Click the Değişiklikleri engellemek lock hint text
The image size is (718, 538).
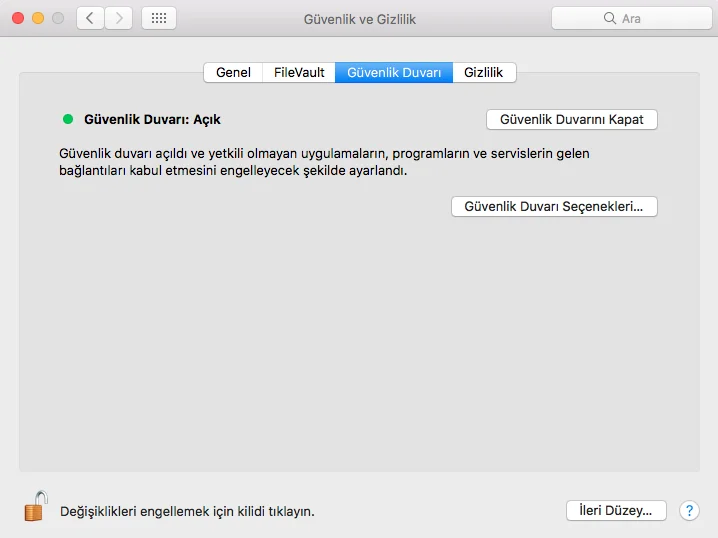pyautogui.click(x=187, y=511)
